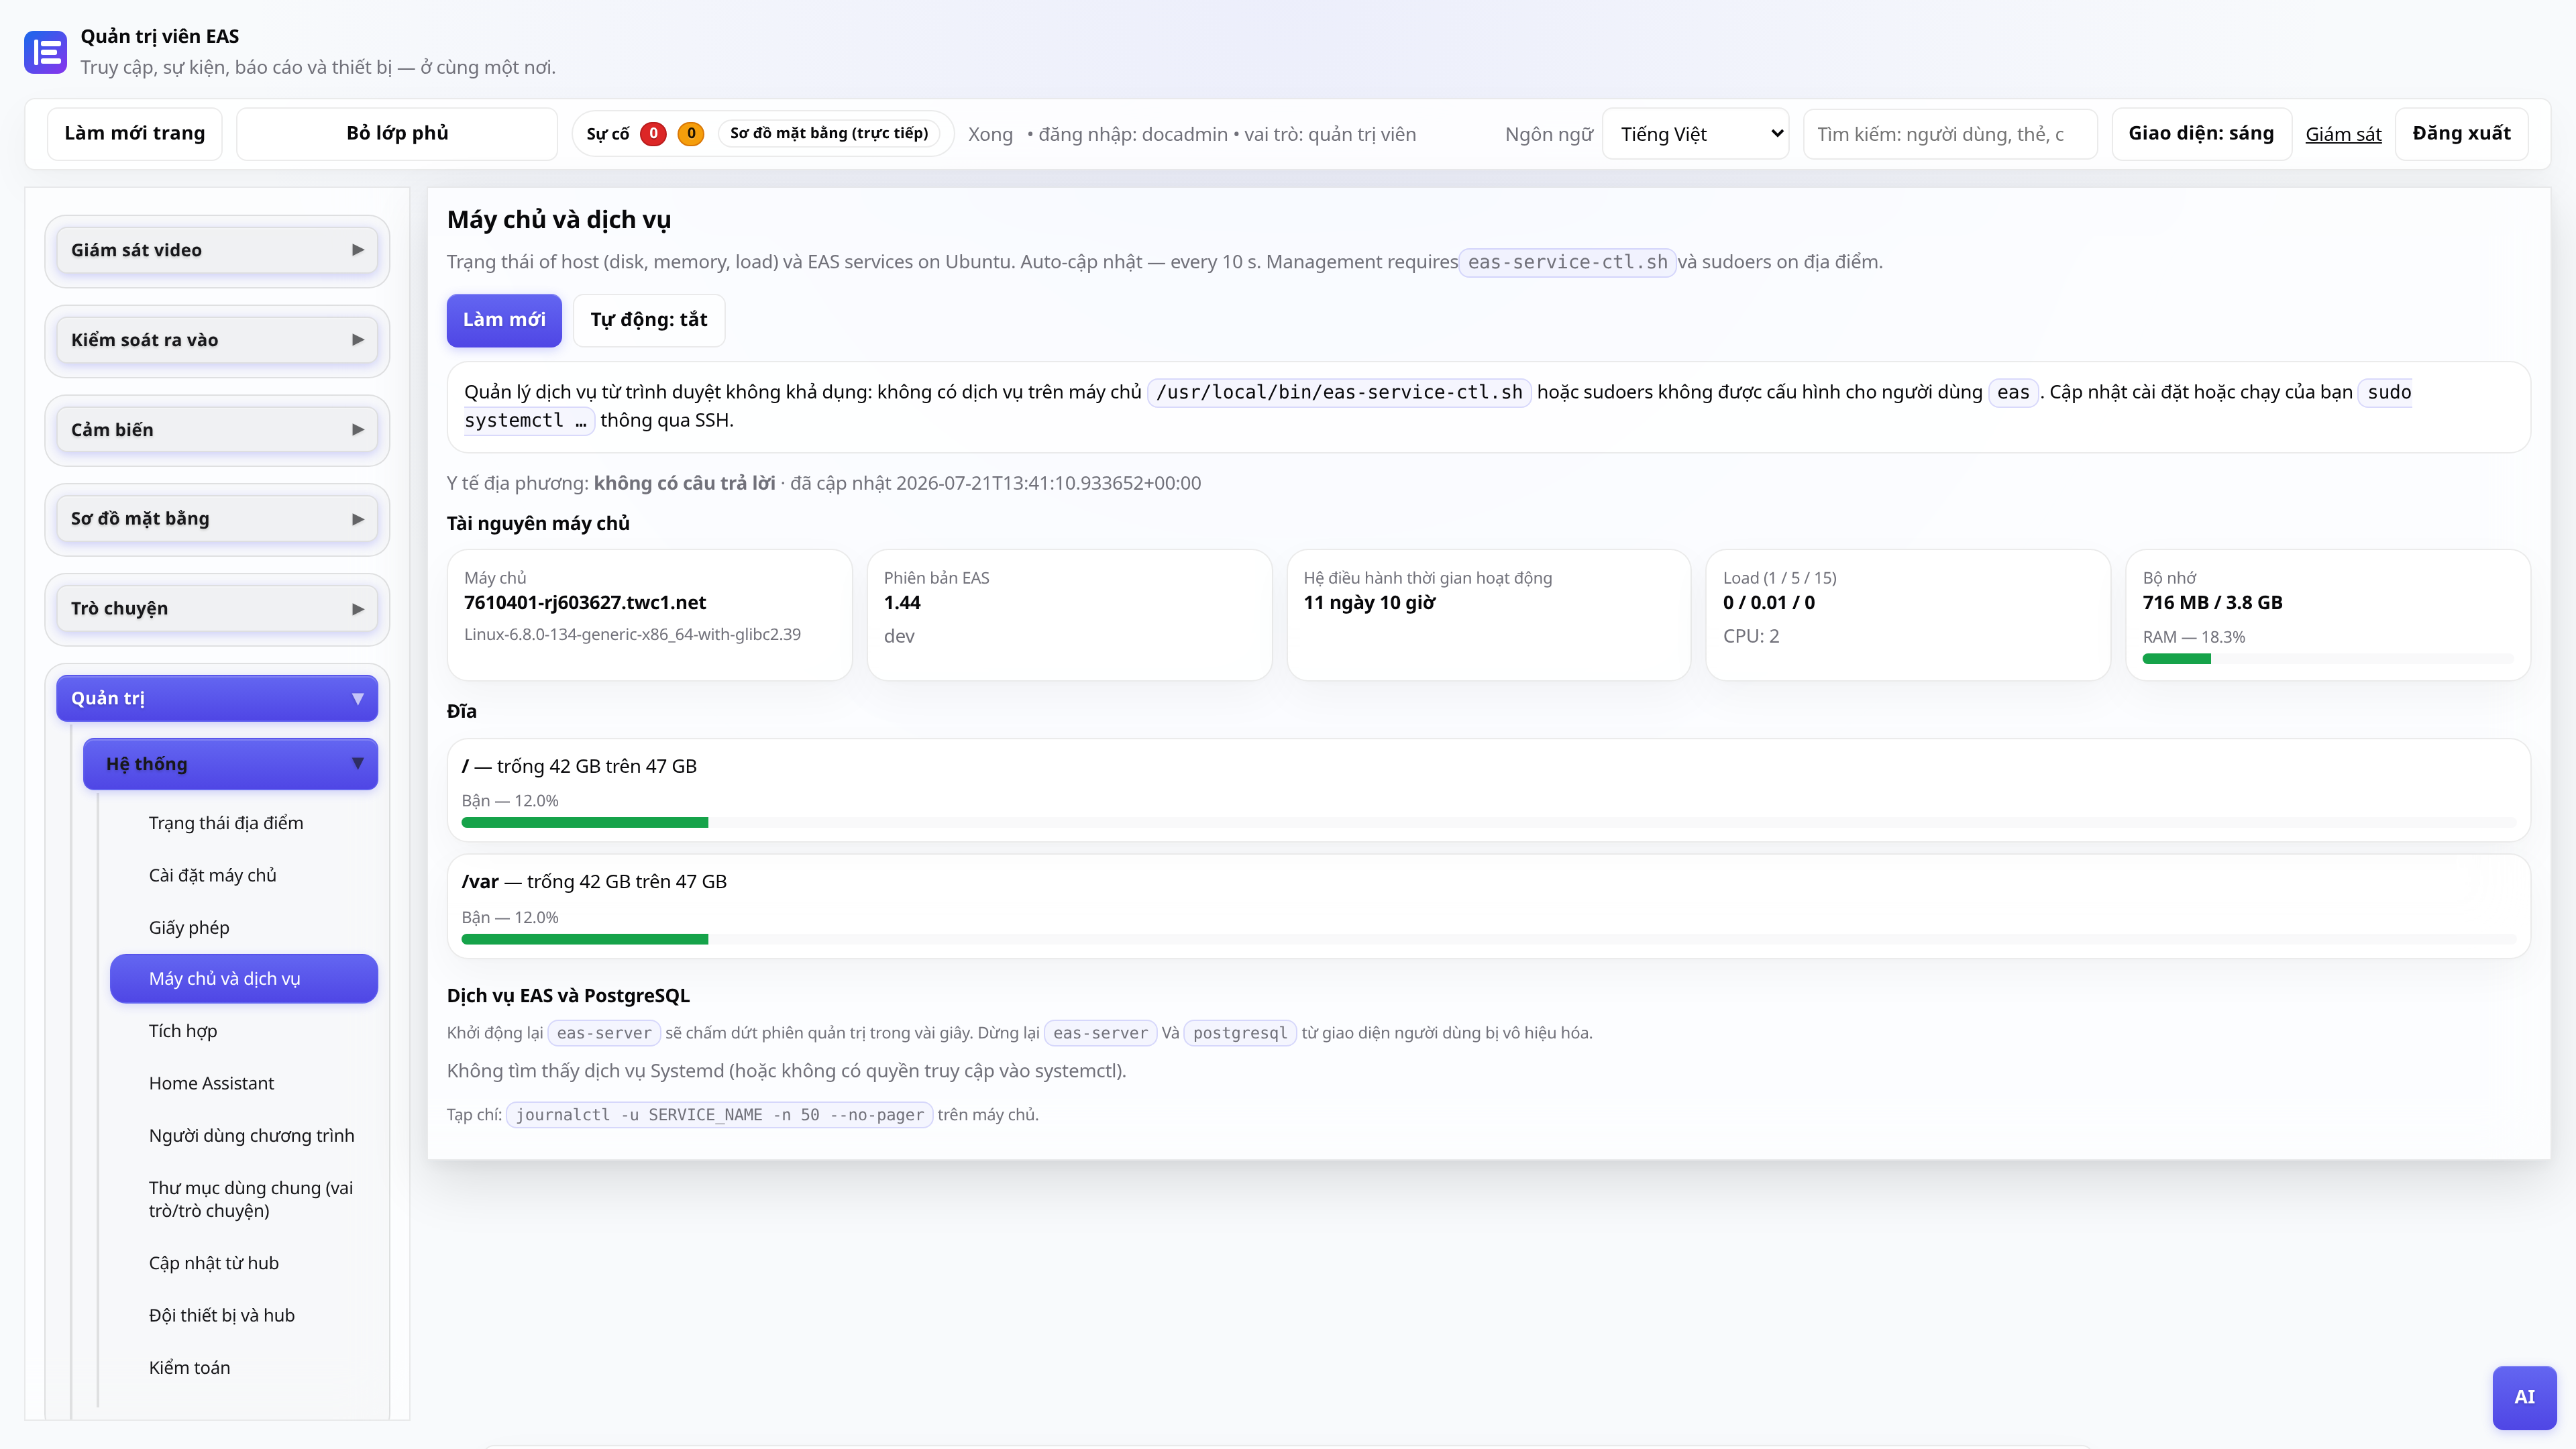Collapse the Quản trị section arrow

point(358,698)
